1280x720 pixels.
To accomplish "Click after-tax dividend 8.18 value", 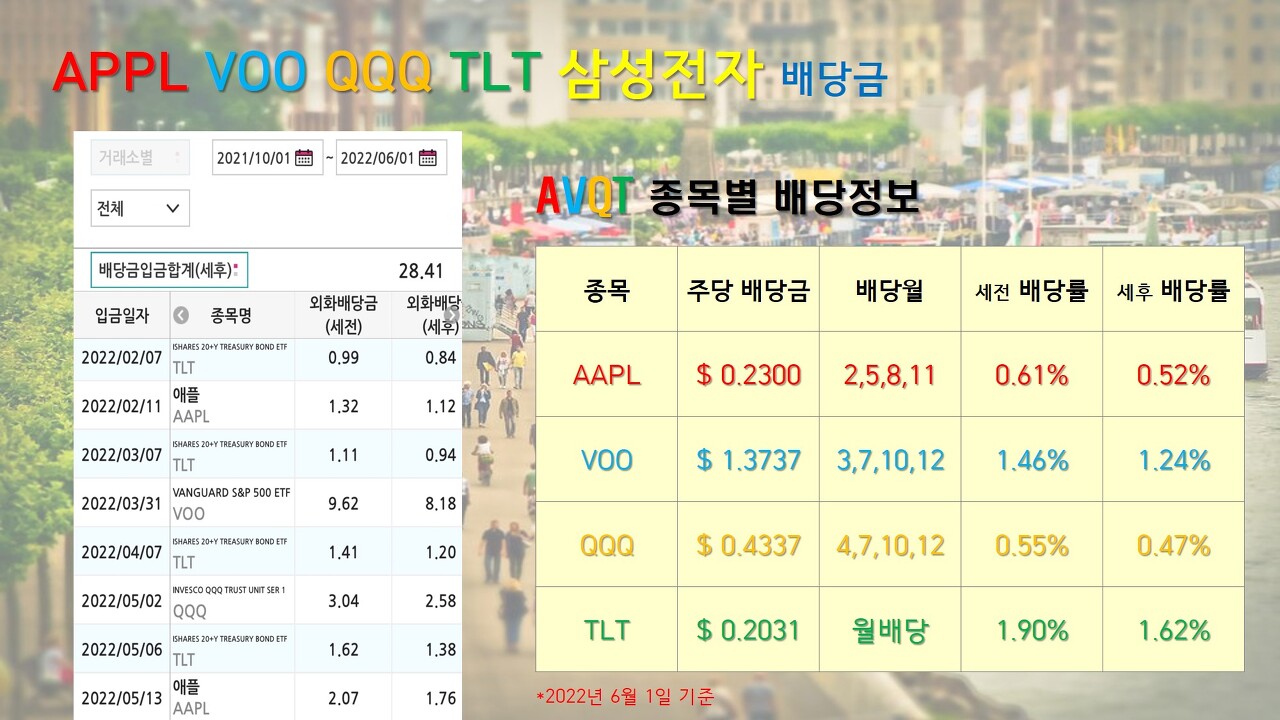I will point(440,504).
